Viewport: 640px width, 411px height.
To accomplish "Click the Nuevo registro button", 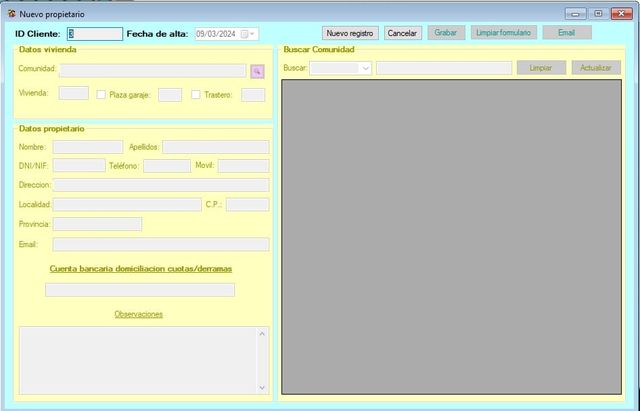I will point(350,33).
